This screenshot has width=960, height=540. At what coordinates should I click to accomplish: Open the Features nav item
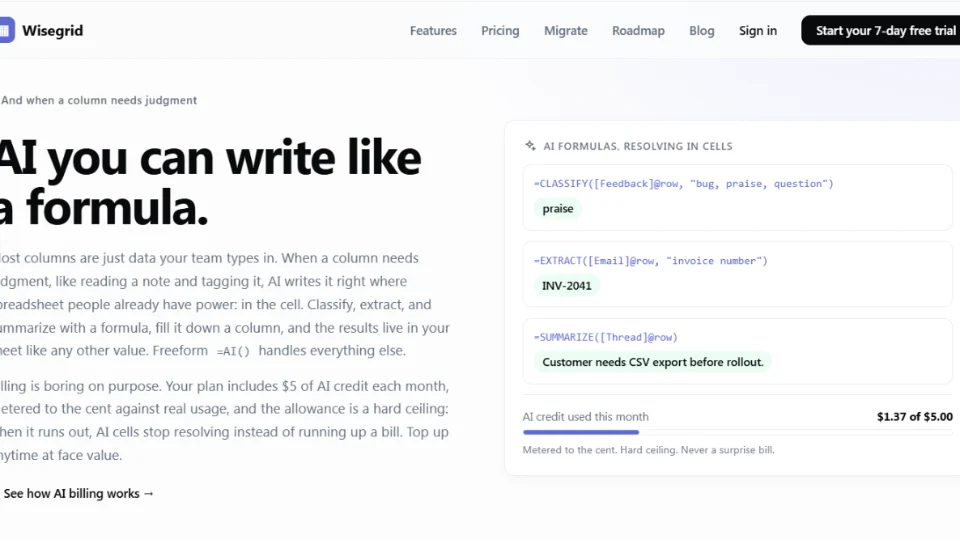[433, 31]
